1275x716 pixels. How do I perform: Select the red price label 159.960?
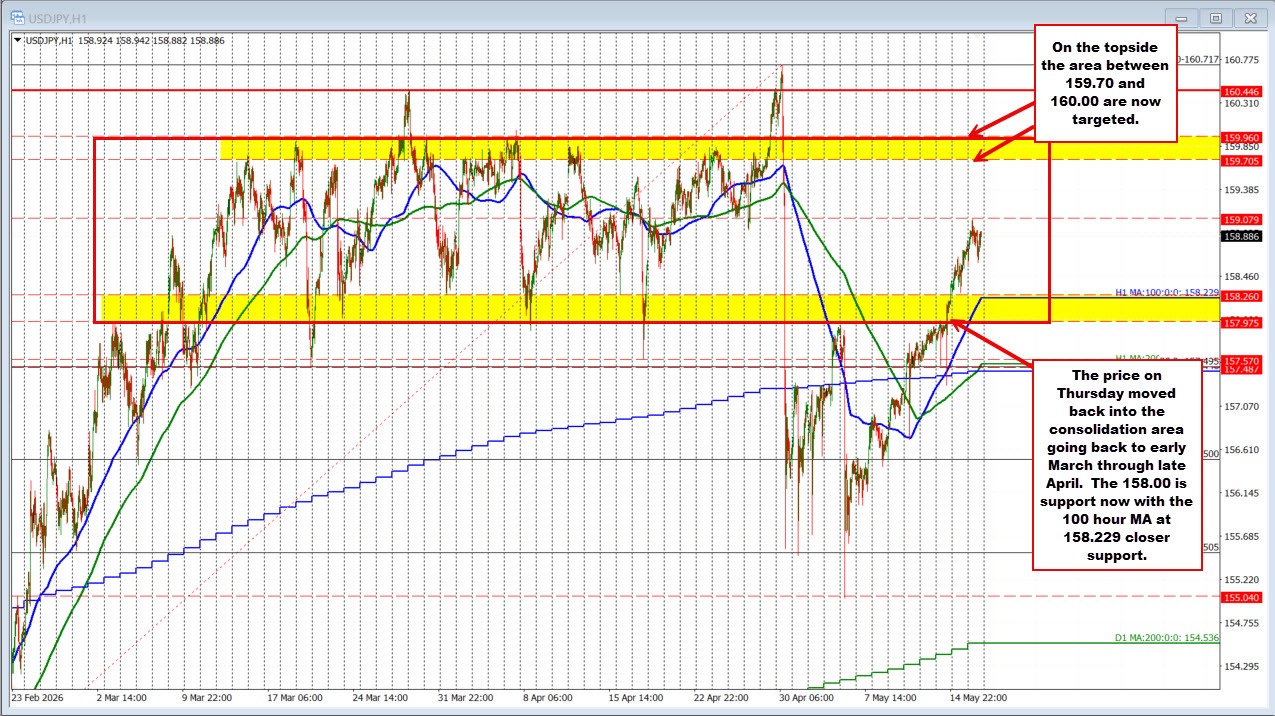click(x=1240, y=138)
